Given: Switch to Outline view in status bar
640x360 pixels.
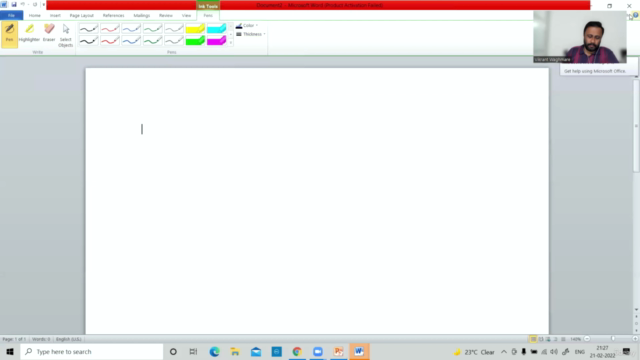Looking at the screenshot, I should tap(556, 339).
